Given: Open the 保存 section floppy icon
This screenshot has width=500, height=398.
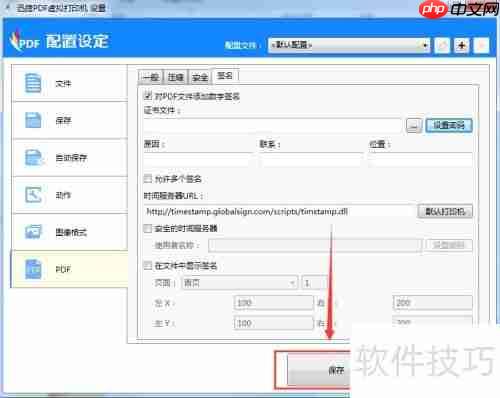Looking at the screenshot, I should click(33, 120).
